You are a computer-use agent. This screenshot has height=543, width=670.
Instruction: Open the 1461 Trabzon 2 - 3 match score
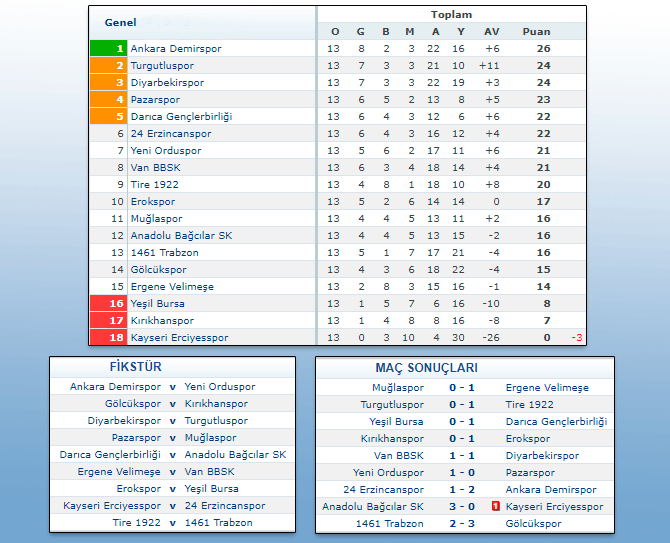(x=462, y=524)
